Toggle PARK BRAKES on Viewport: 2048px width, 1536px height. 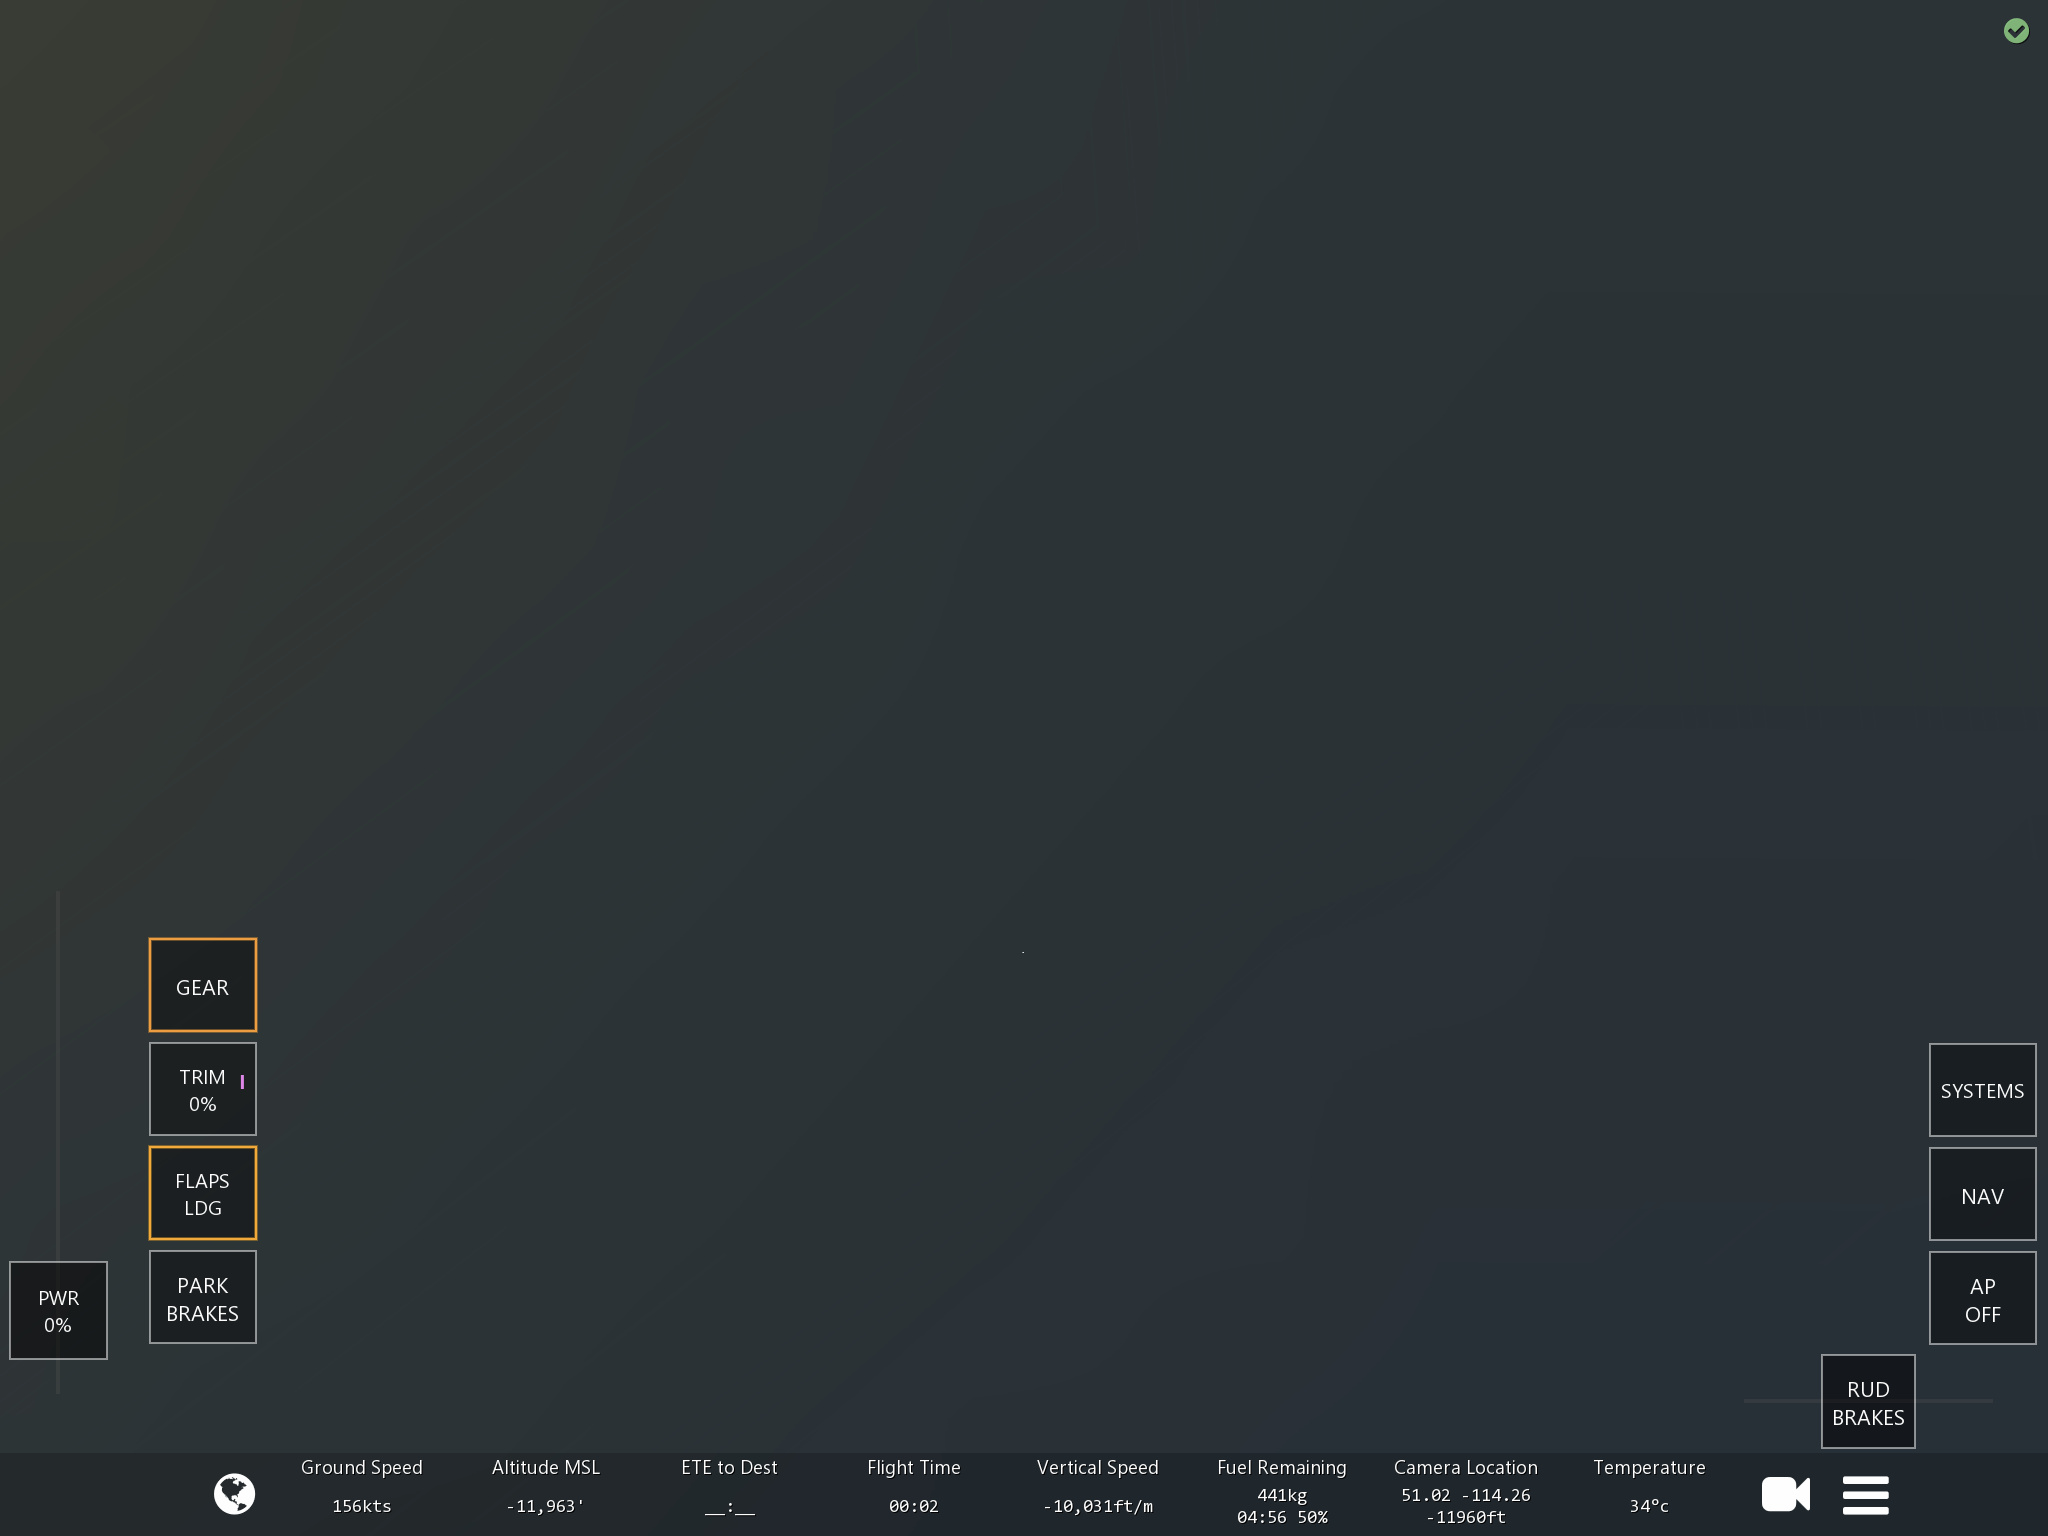pos(203,1298)
